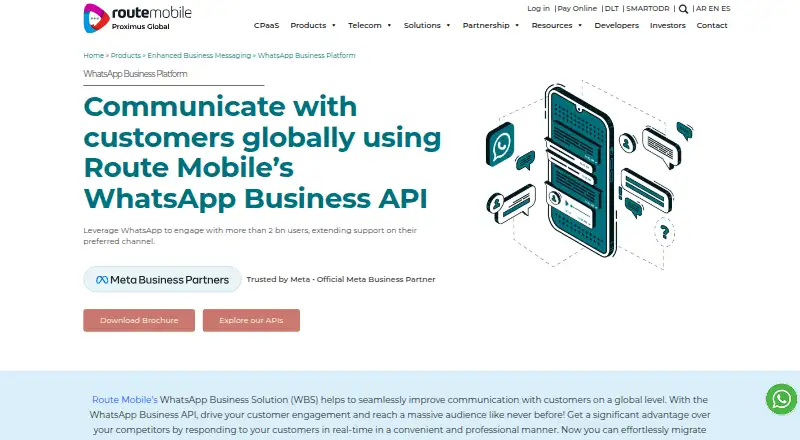This screenshot has width=800, height=440.
Task: Switch language to AR
Action: [701, 8]
